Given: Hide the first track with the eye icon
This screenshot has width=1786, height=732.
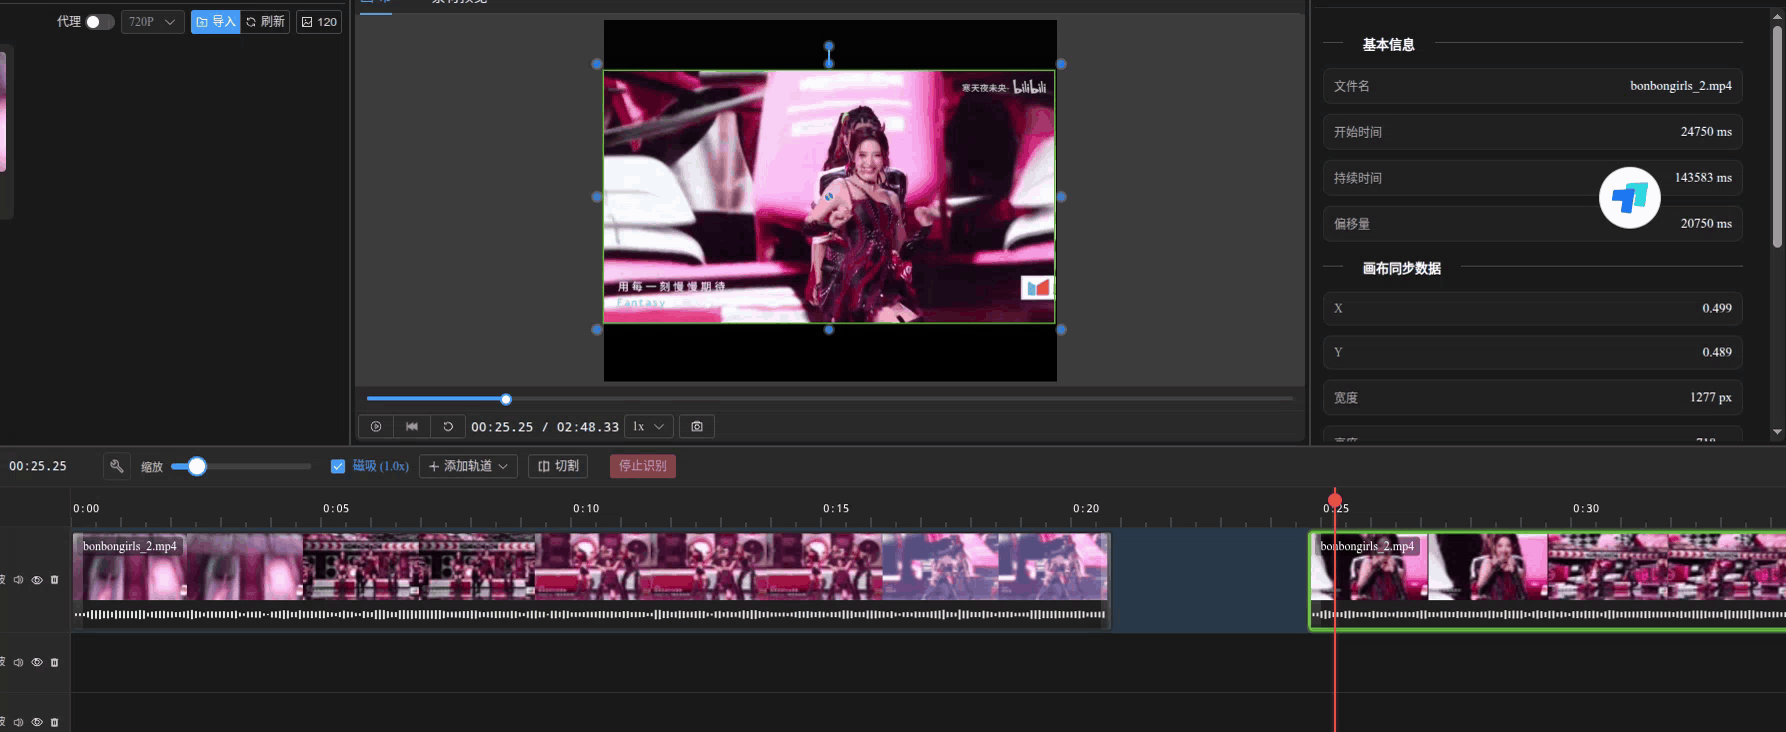Looking at the screenshot, I should point(37,580).
